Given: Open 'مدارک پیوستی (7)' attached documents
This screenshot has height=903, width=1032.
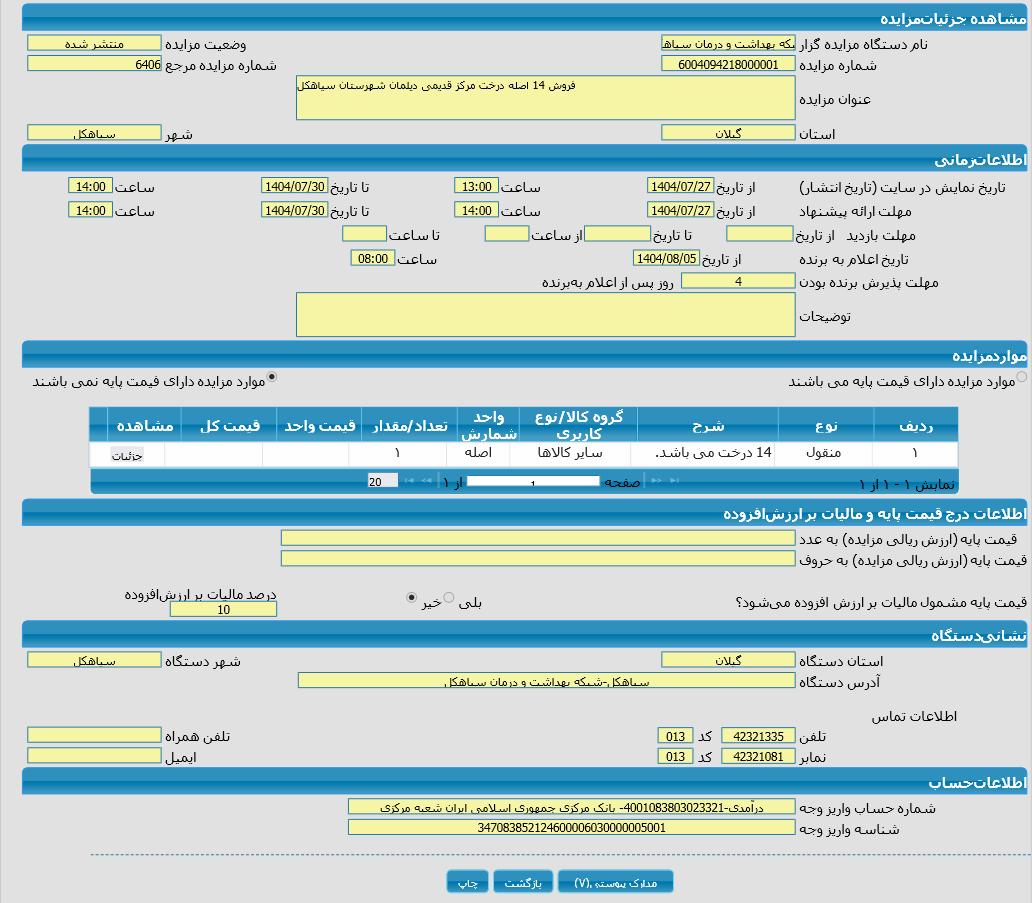Looking at the screenshot, I should click(615, 882).
